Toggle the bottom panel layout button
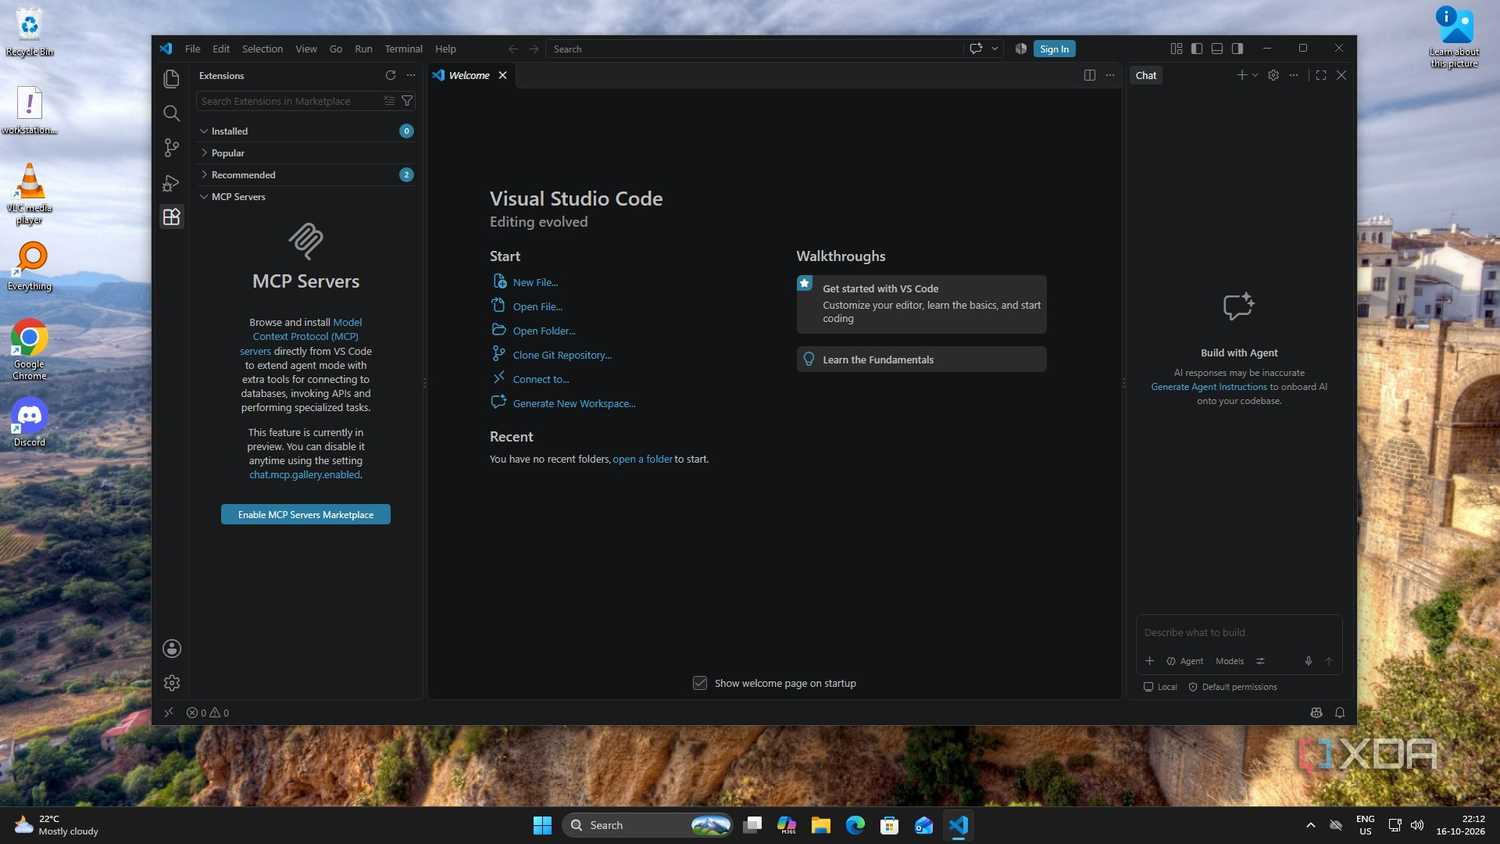The height and width of the screenshot is (844, 1500). (1217, 48)
